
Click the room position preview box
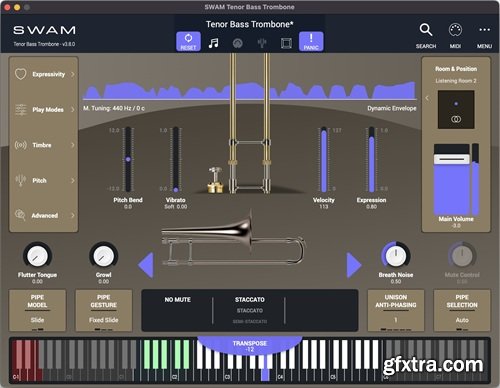click(x=456, y=110)
